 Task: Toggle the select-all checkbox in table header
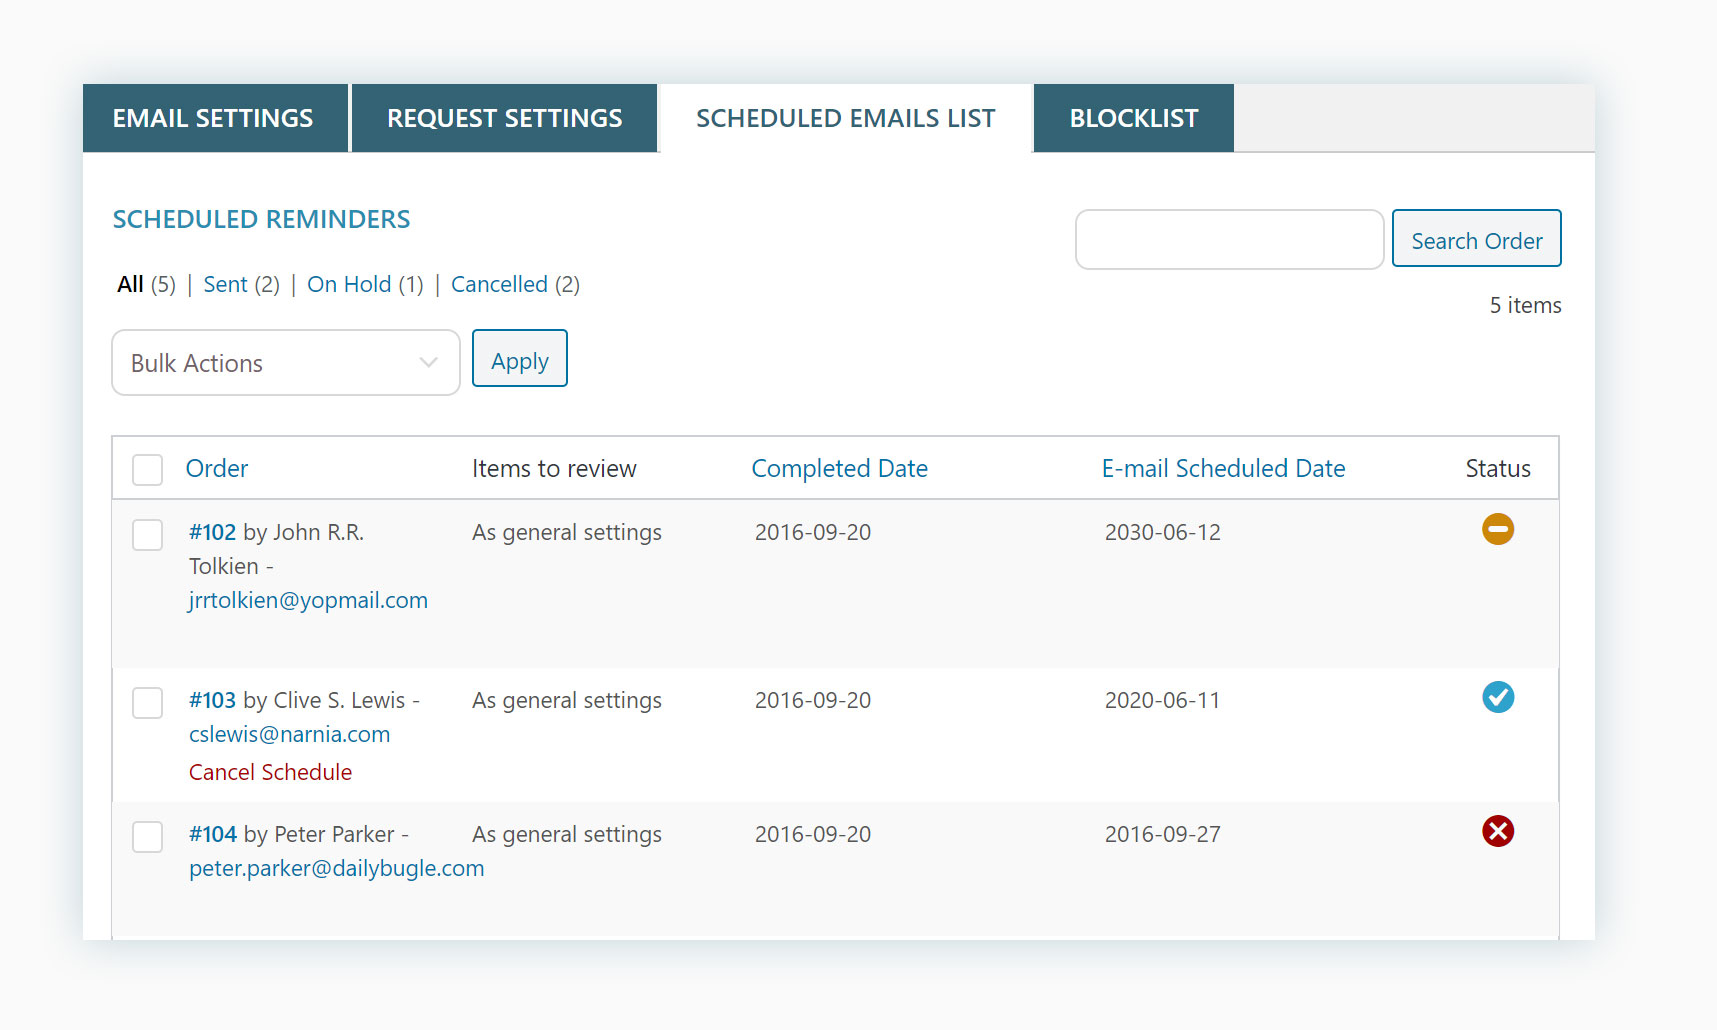coord(148,469)
